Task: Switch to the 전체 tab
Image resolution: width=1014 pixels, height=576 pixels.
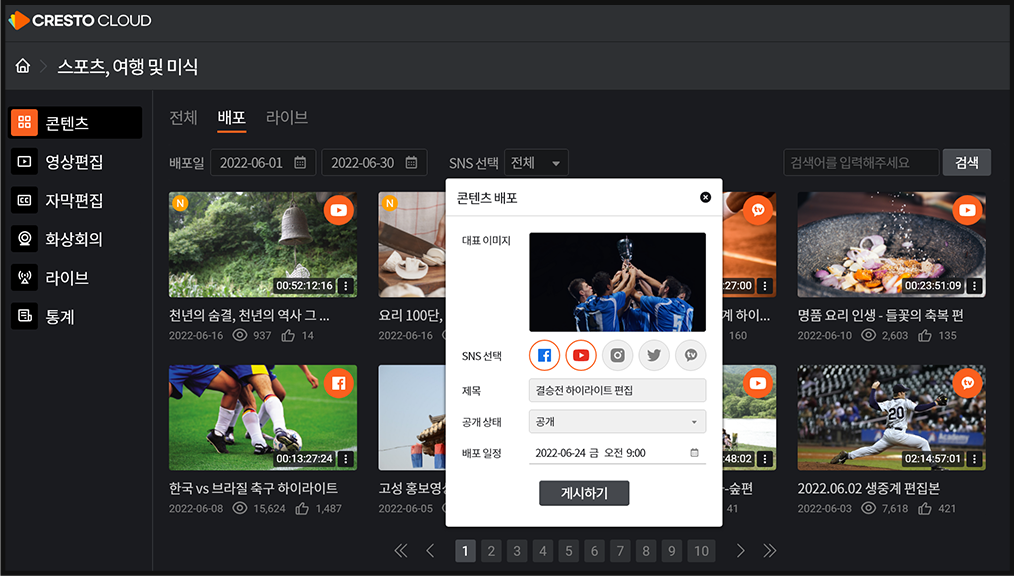Action: pos(183,118)
